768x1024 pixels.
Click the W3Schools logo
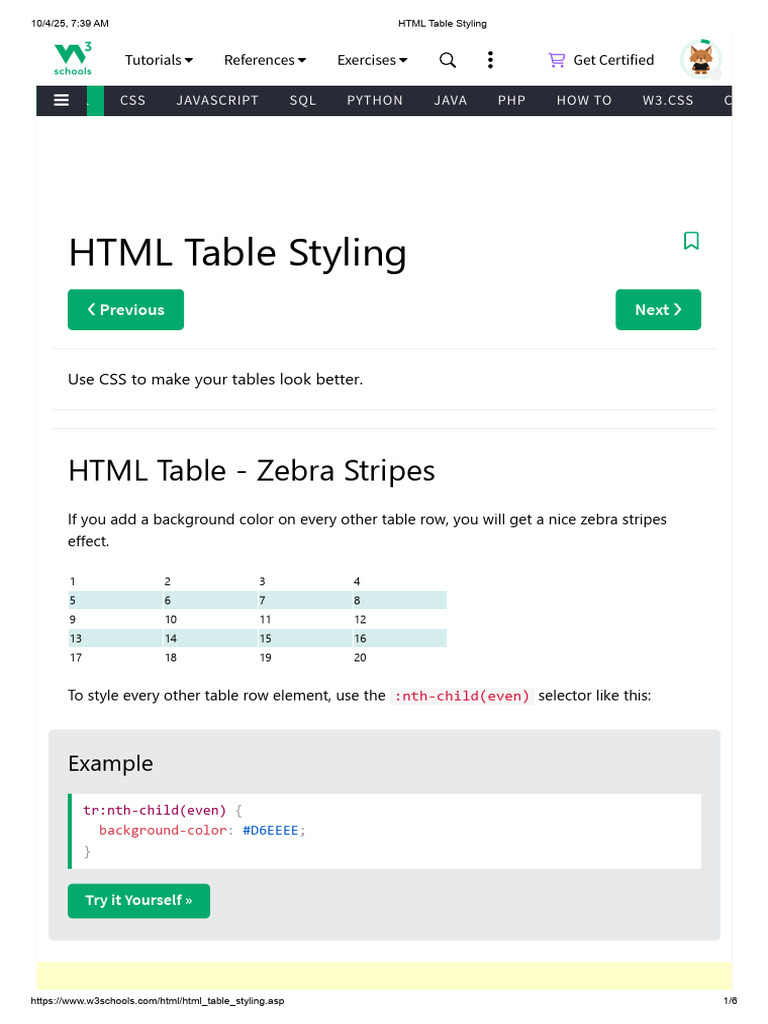tap(72, 59)
